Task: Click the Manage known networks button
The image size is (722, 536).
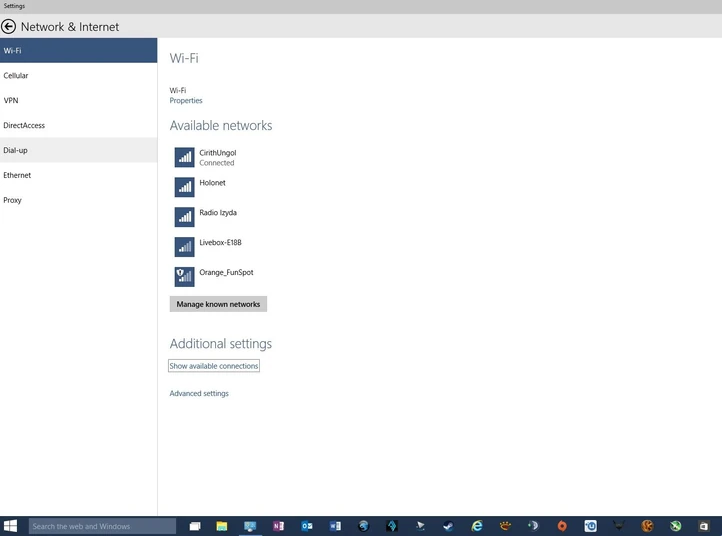Action: [x=218, y=304]
